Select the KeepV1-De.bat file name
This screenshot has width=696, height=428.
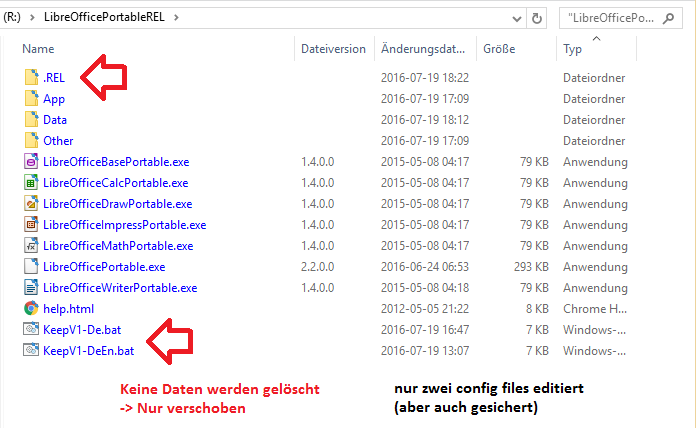[82, 330]
